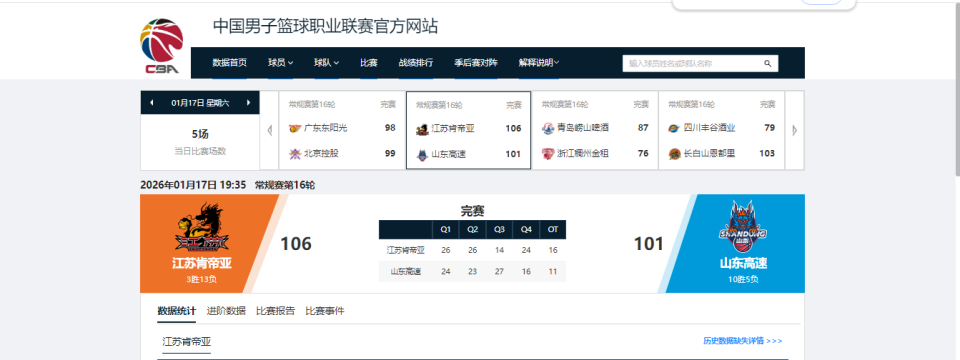Click 长白山恩都里 team name
Screen dimensions: 960x360
coord(710,154)
